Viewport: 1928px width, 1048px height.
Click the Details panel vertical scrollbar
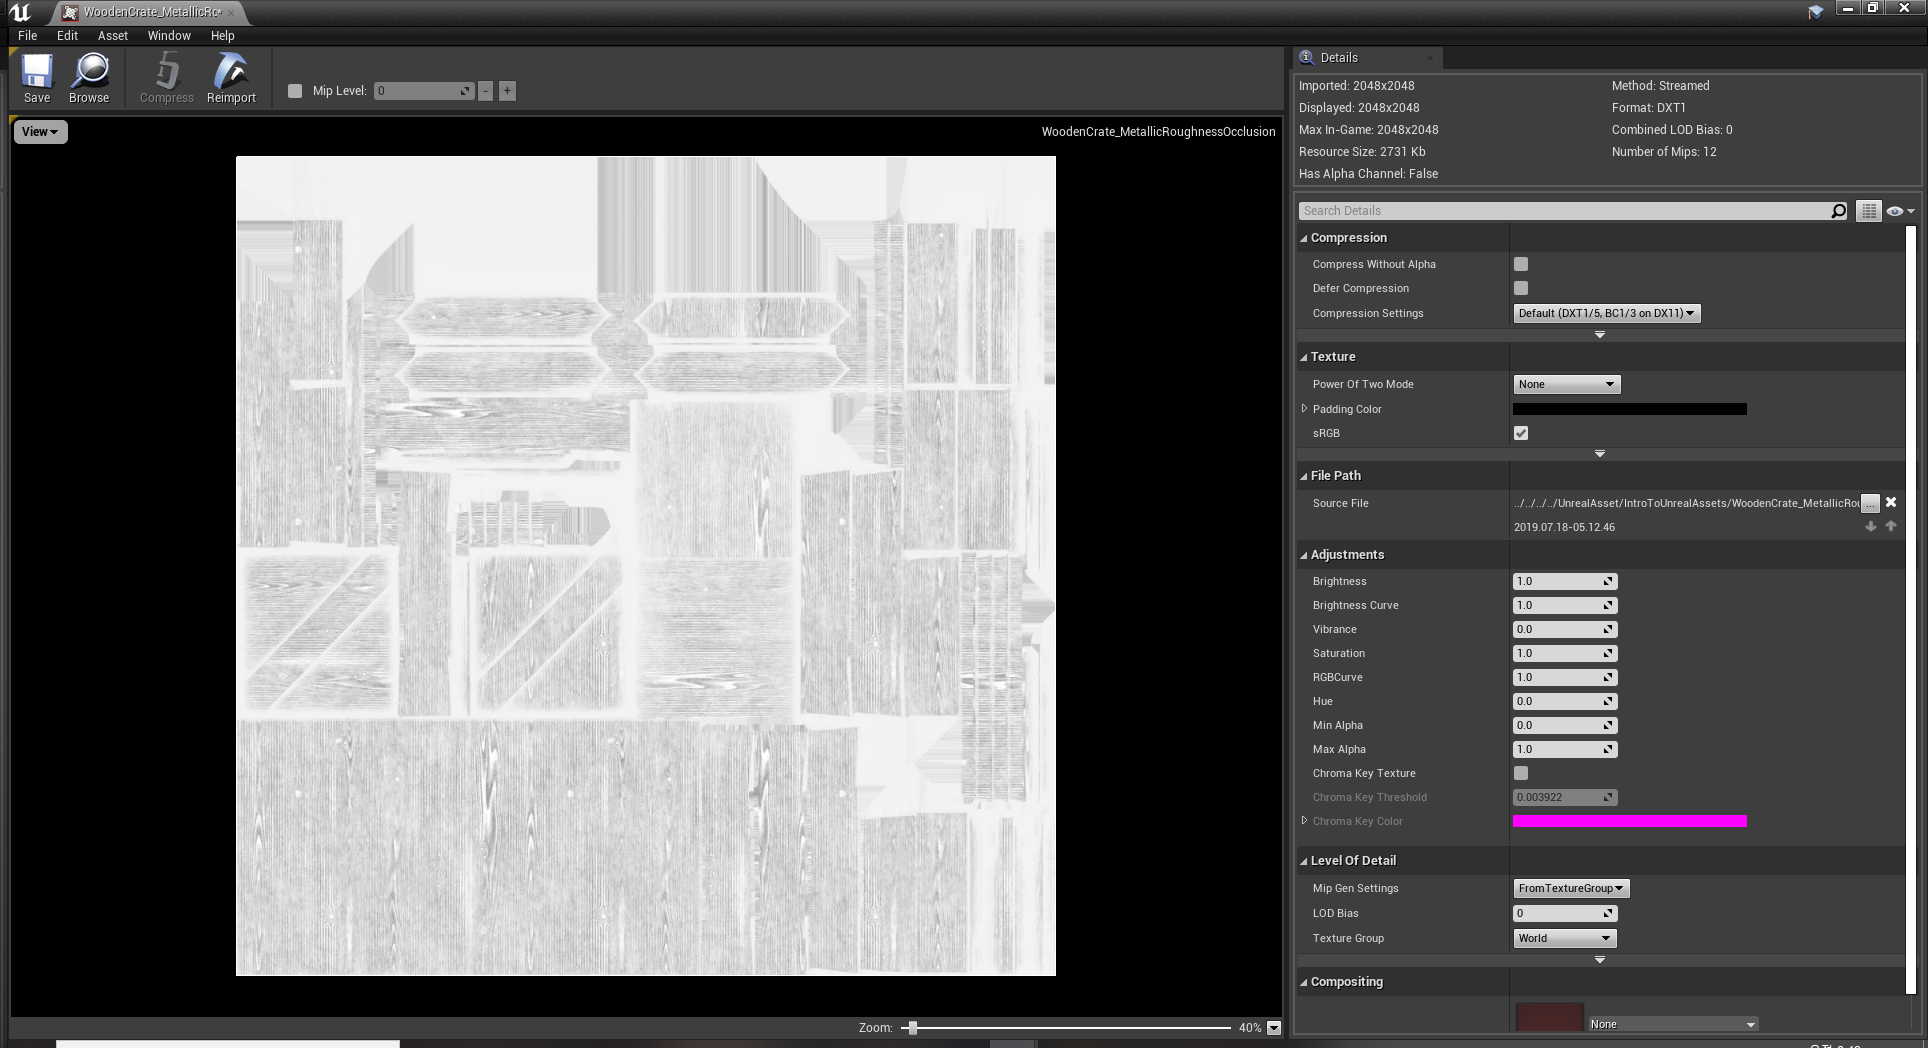[1911, 610]
